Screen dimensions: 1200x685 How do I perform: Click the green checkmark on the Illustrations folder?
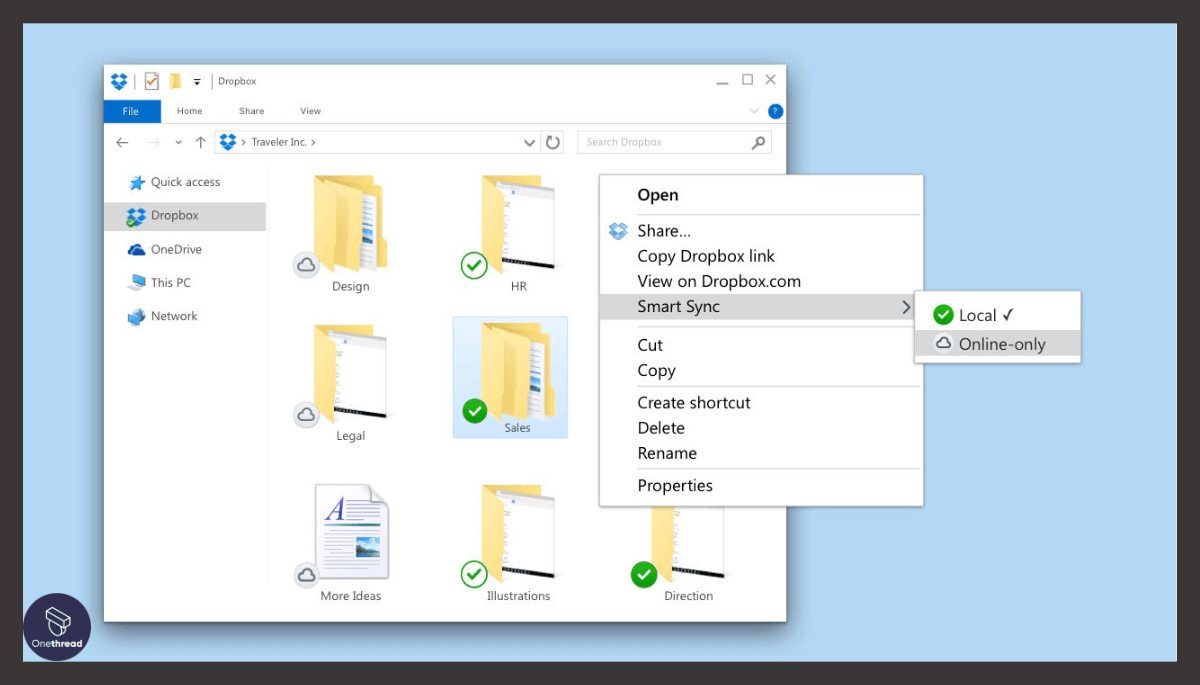click(474, 574)
